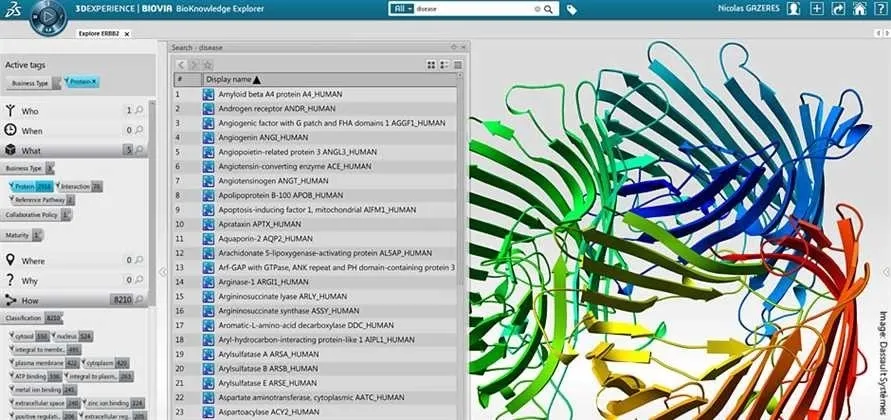Go to home via house icon
The height and width of the screenshot is (420, 891).
(859, 9)
